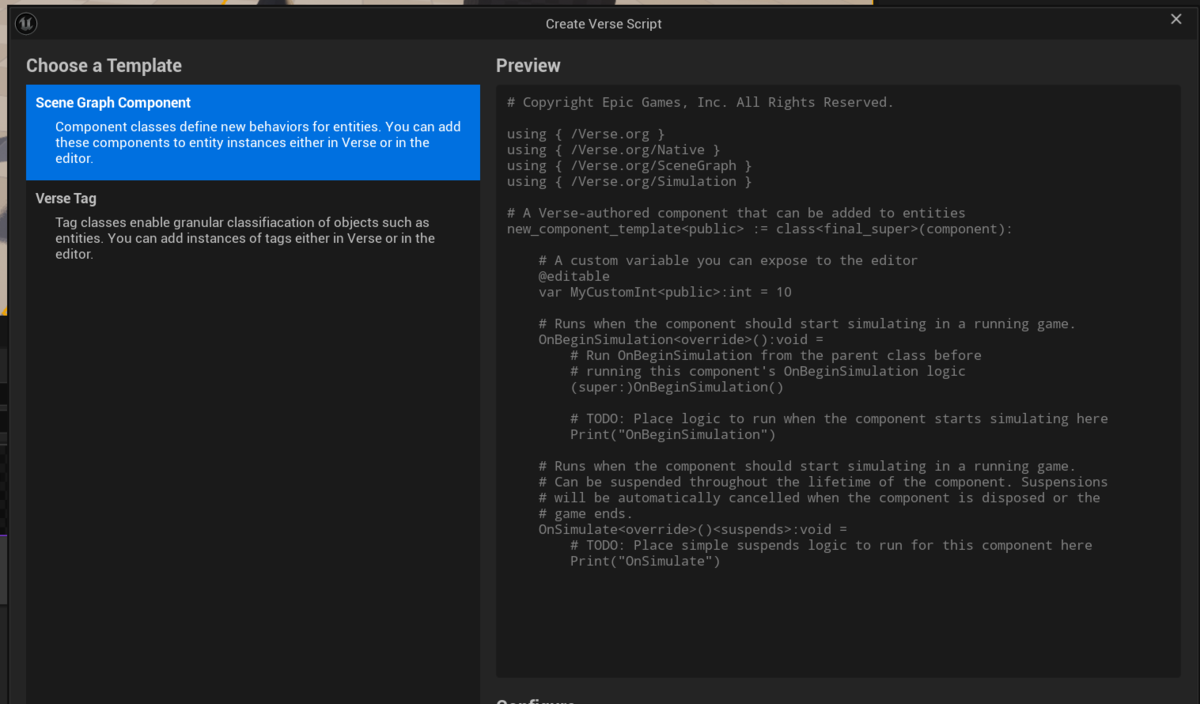
Task: Click the @editable attribute line
Action: pyautogui.click(x=574, y=276)
